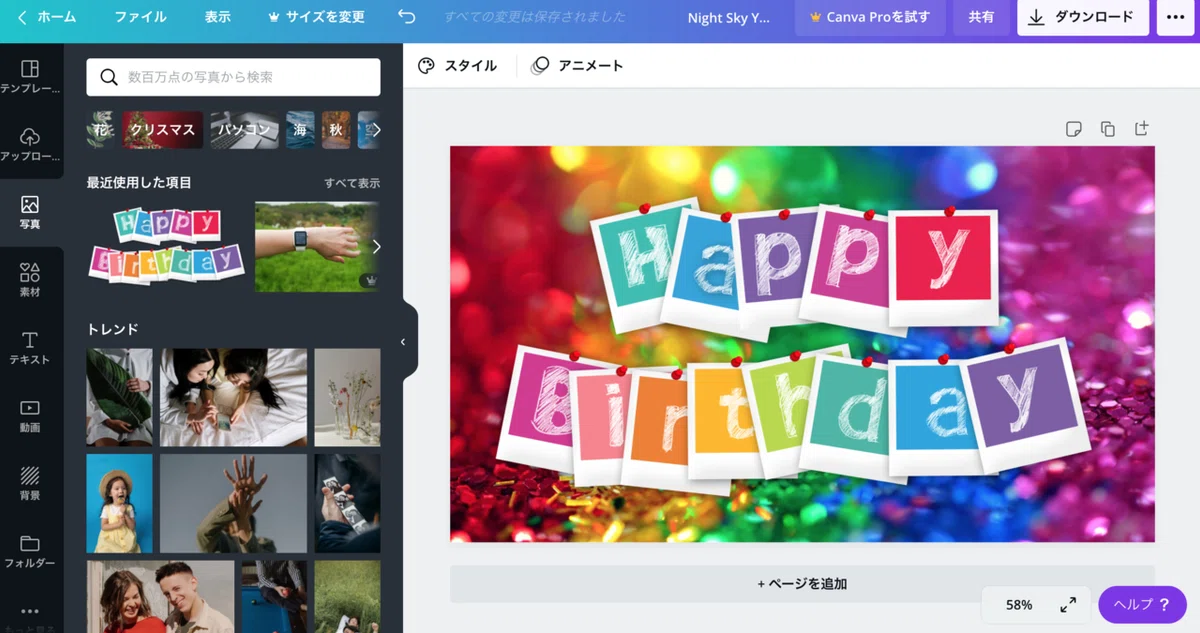Select the 素材 elements sidebar icon

(x=30, y=280)
